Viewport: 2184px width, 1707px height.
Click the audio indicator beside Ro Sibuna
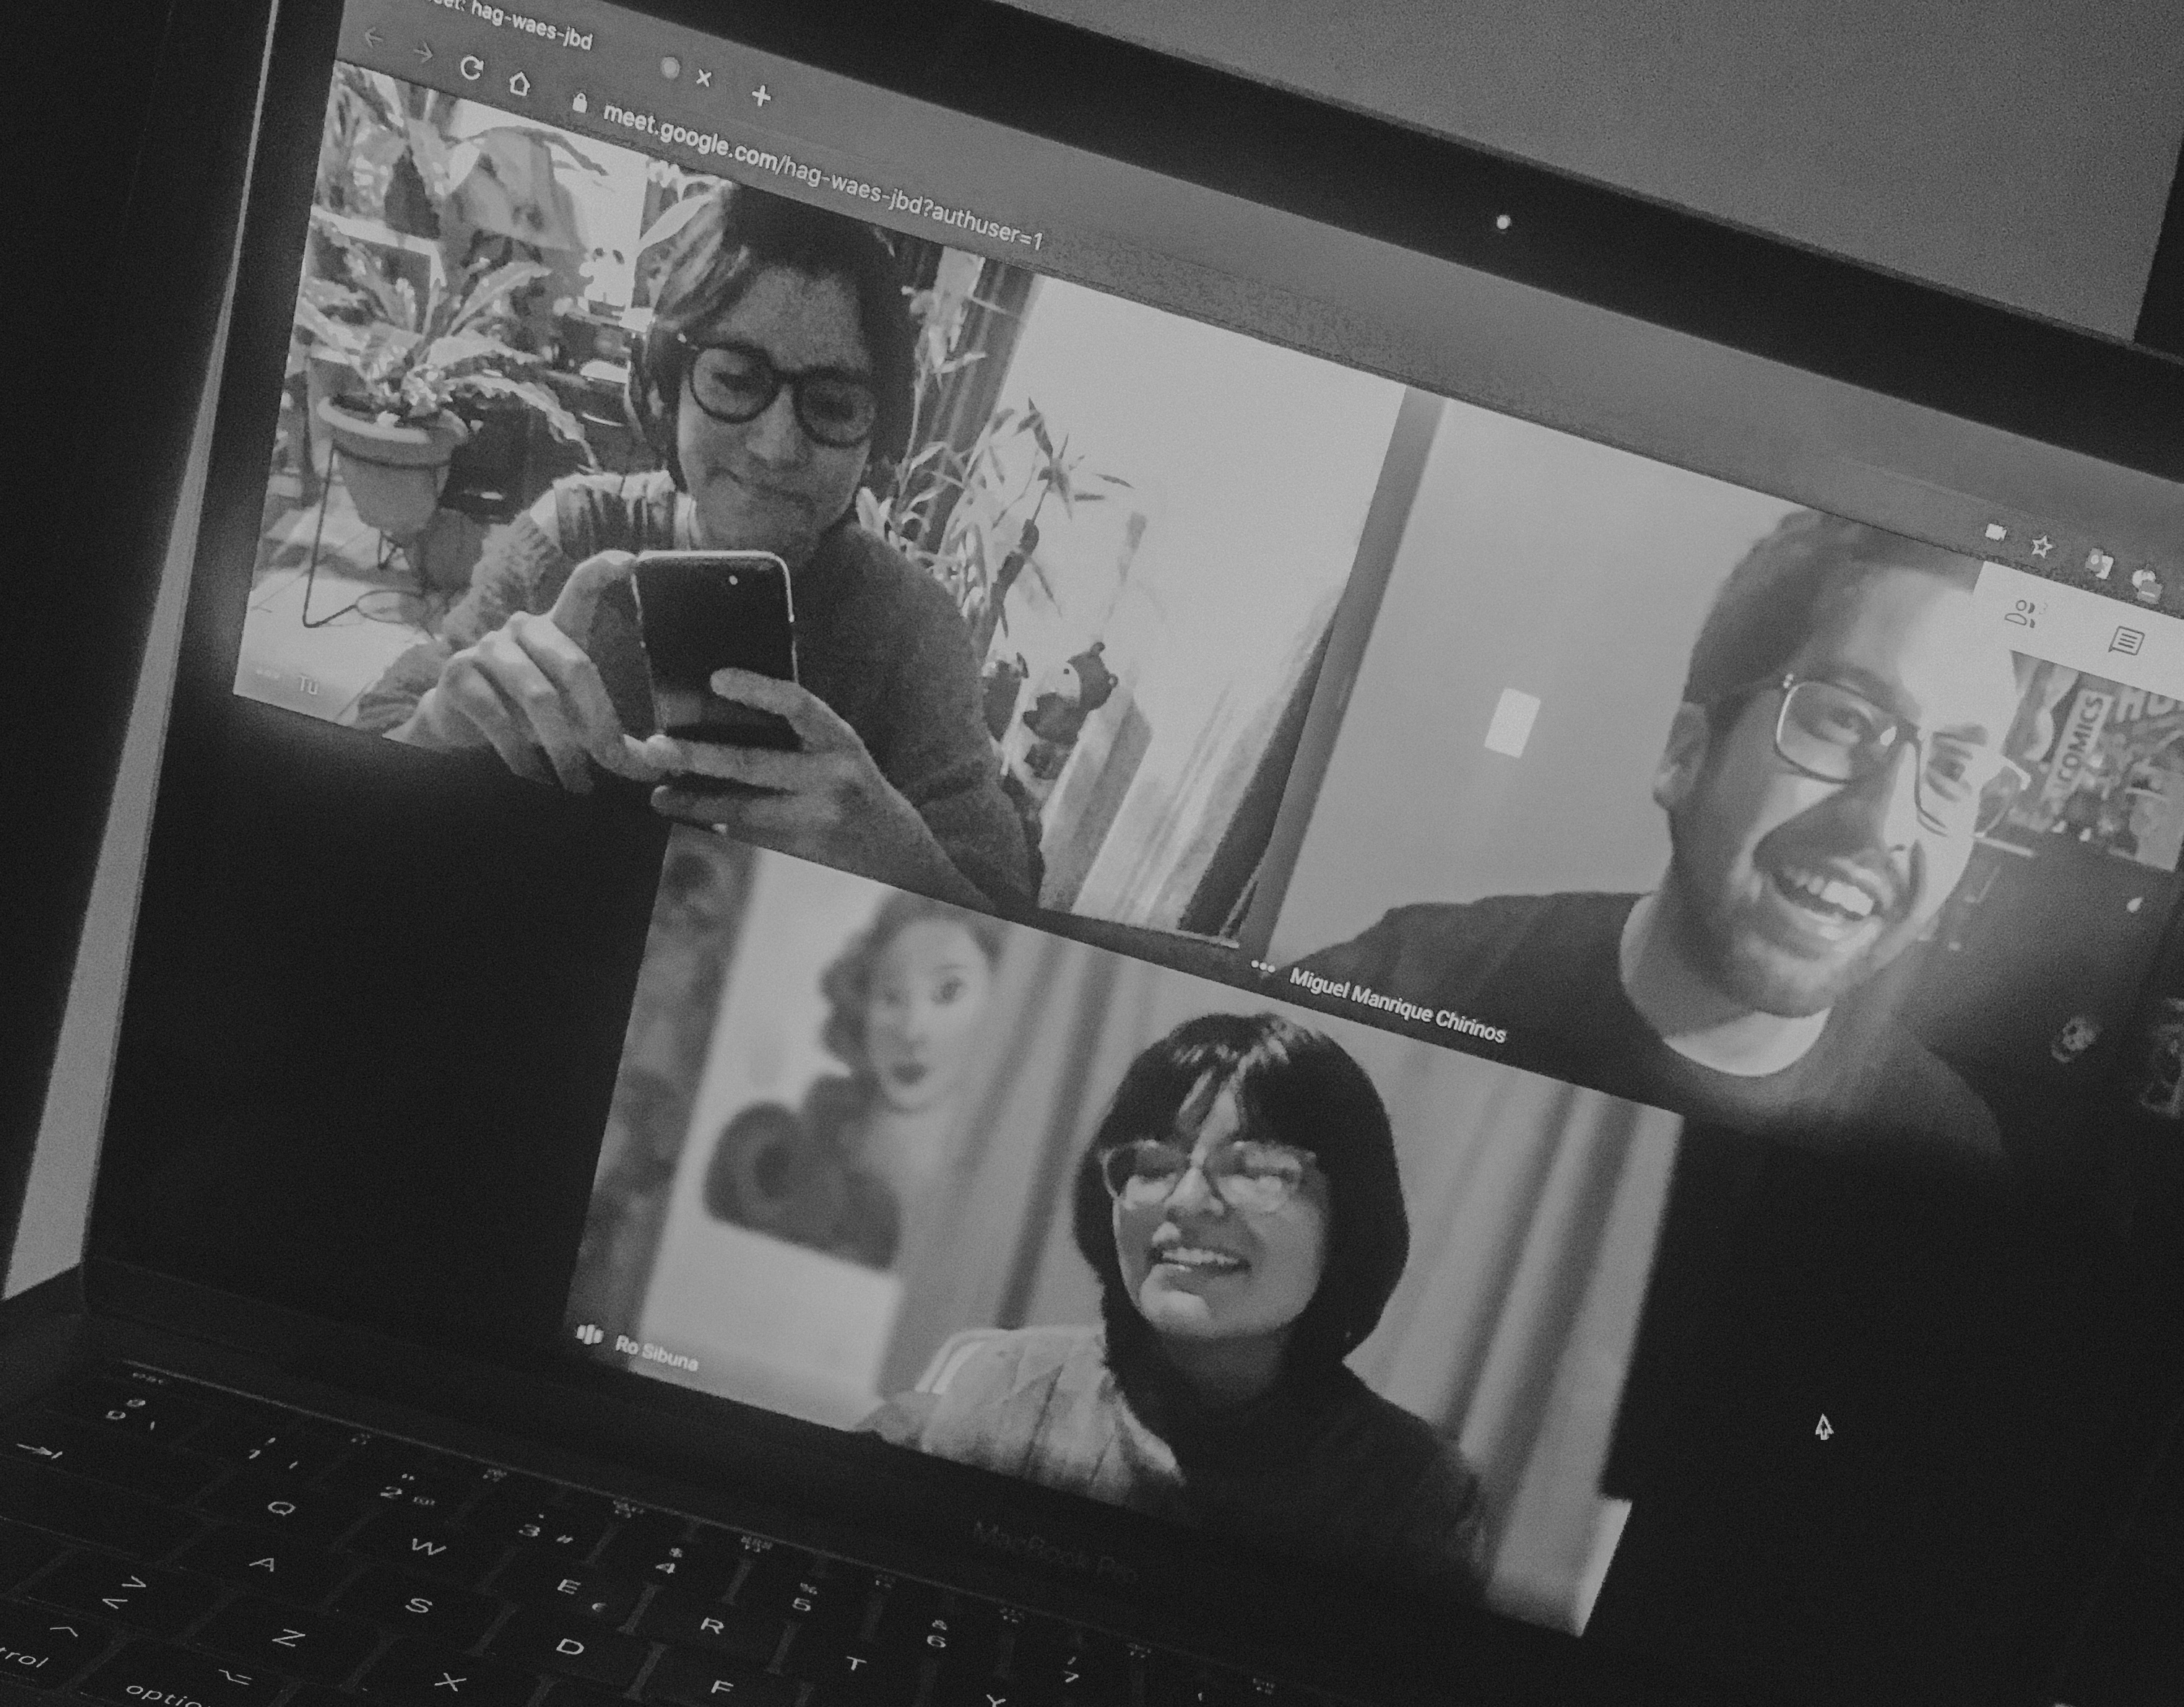(590, 1334)
